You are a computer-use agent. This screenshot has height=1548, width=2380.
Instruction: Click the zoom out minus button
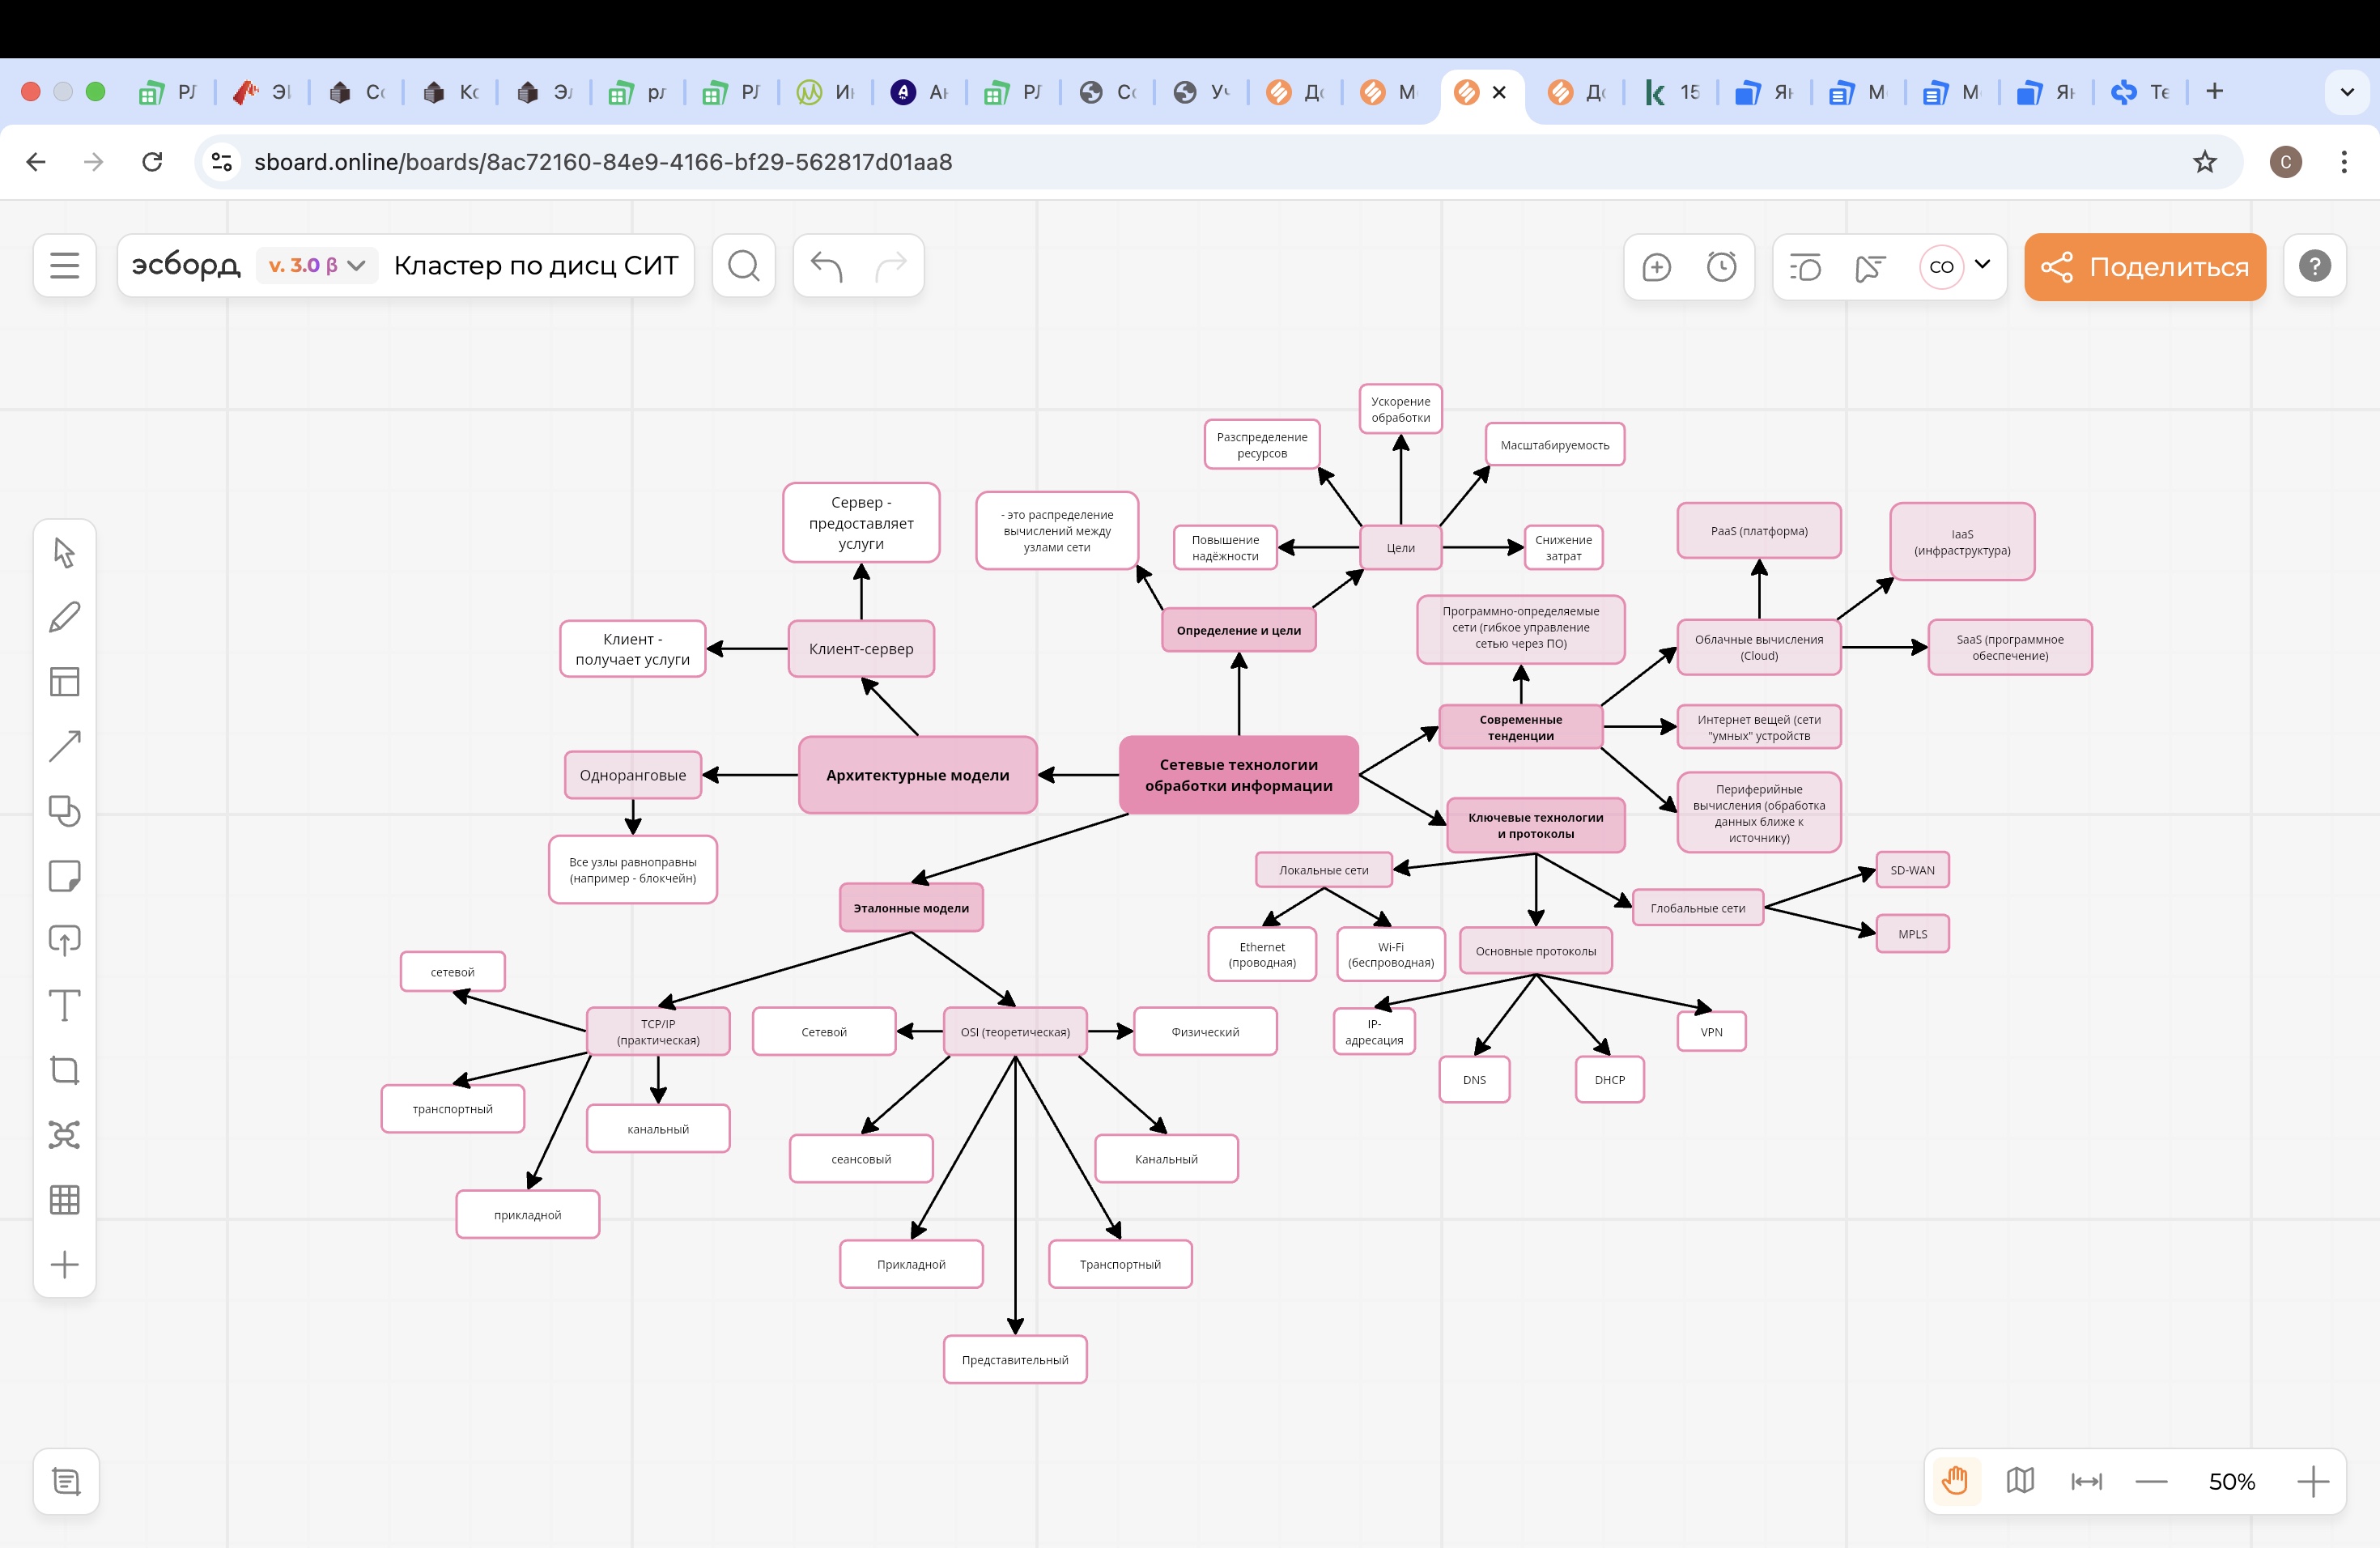pyautogui.click(x=2151, y=1482)
